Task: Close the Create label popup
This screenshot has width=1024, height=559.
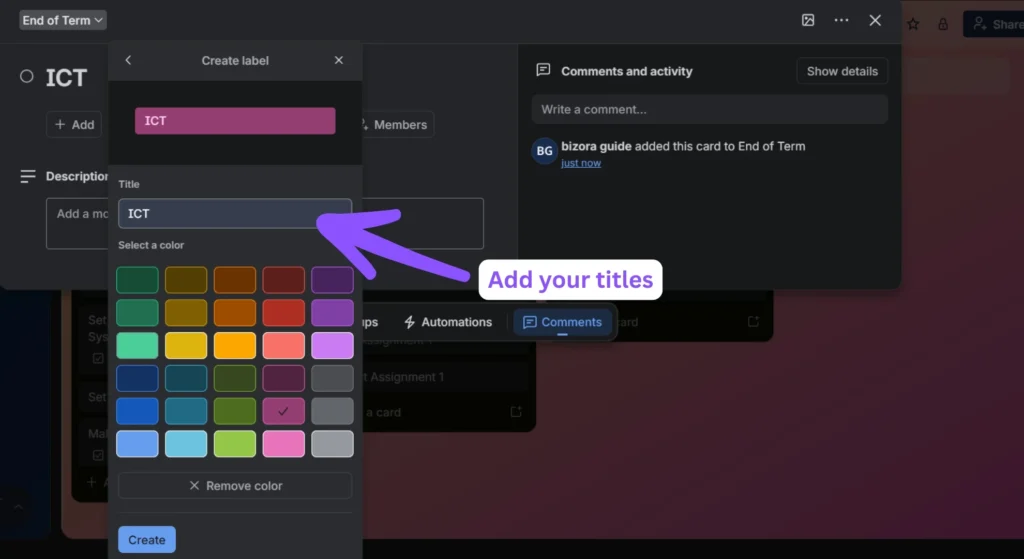Action: (x=338, y=60)
